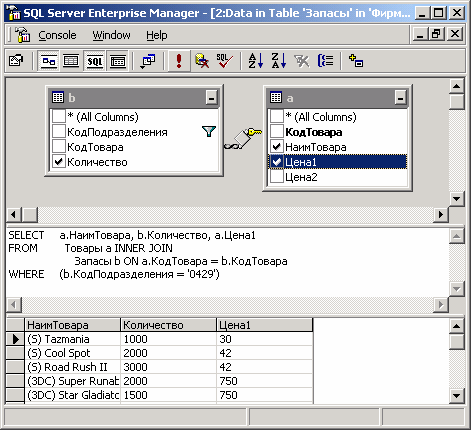Screen dimensions: 471x430
Task: Click the Console menu icon
Action: (22, 35)
